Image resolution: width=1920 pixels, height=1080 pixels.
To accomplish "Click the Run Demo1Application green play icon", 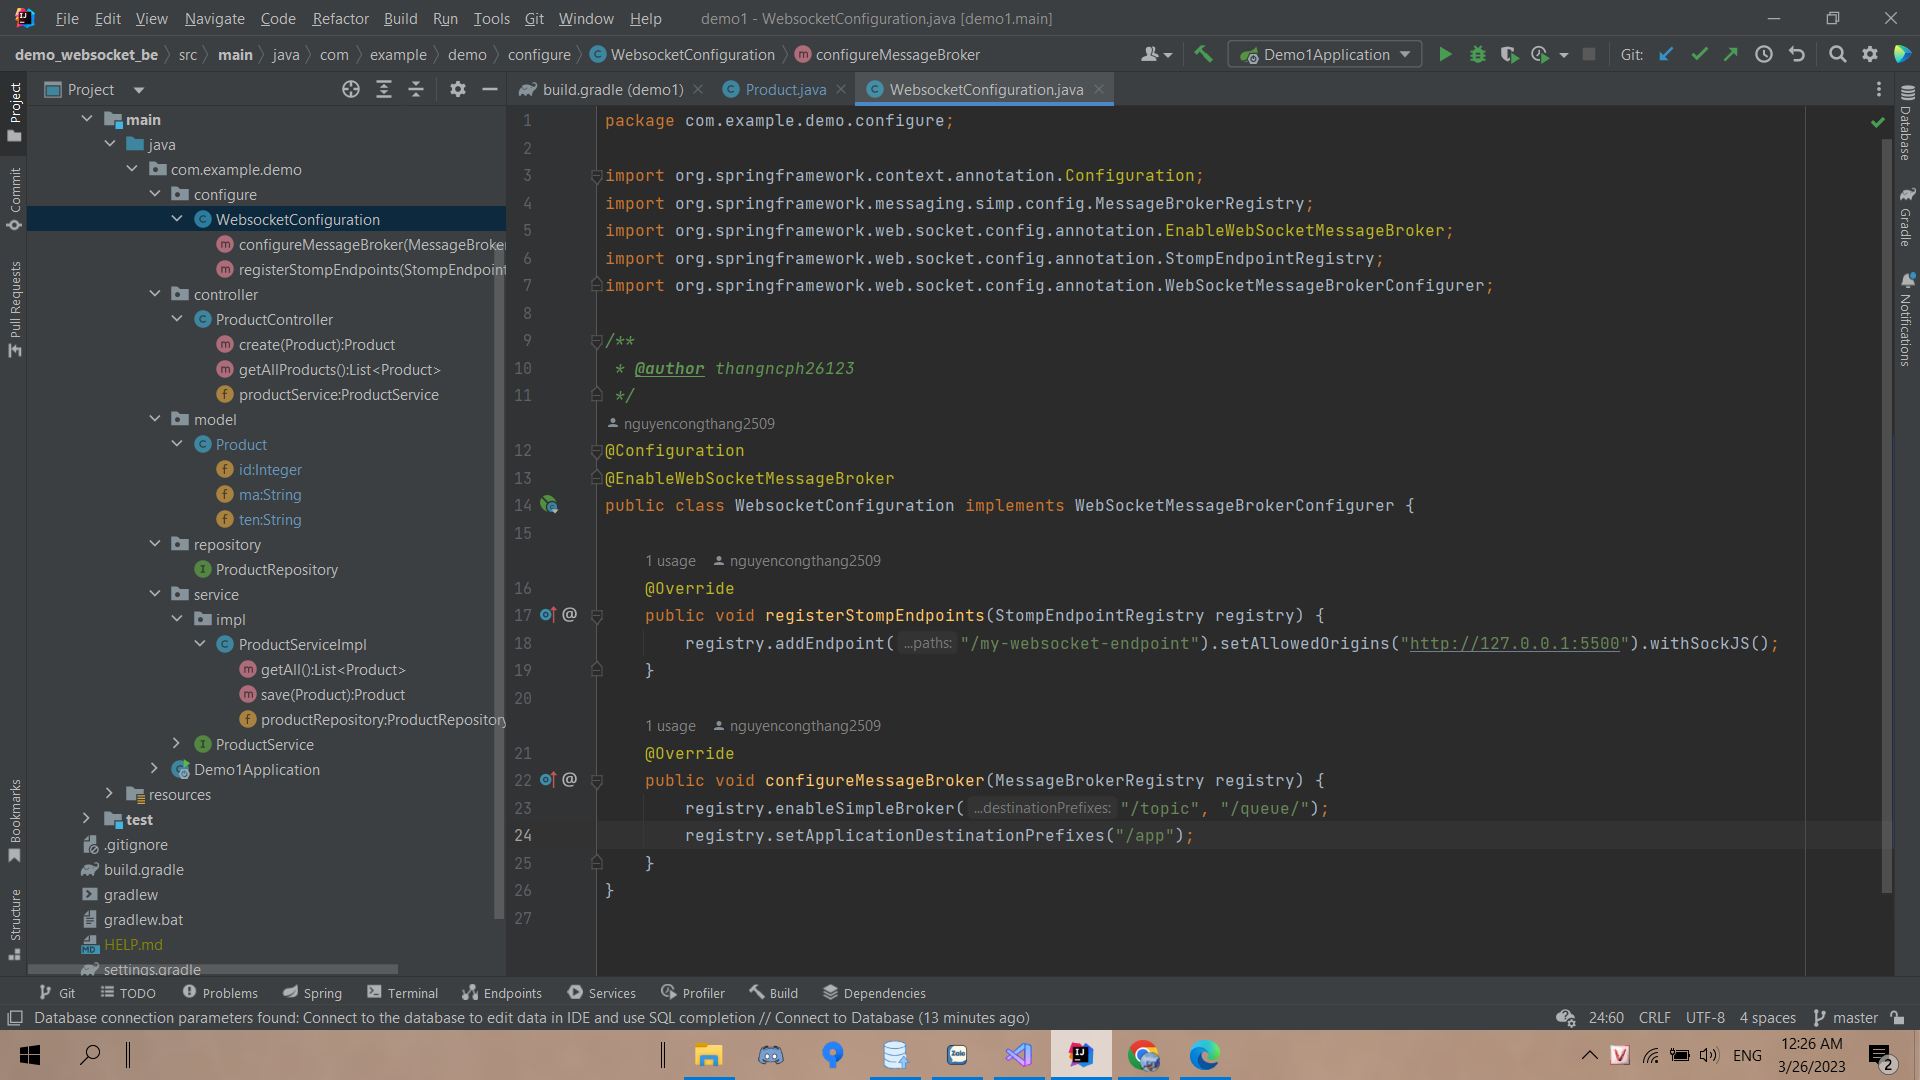I will pyautogui.click(x=1445, y=55).
